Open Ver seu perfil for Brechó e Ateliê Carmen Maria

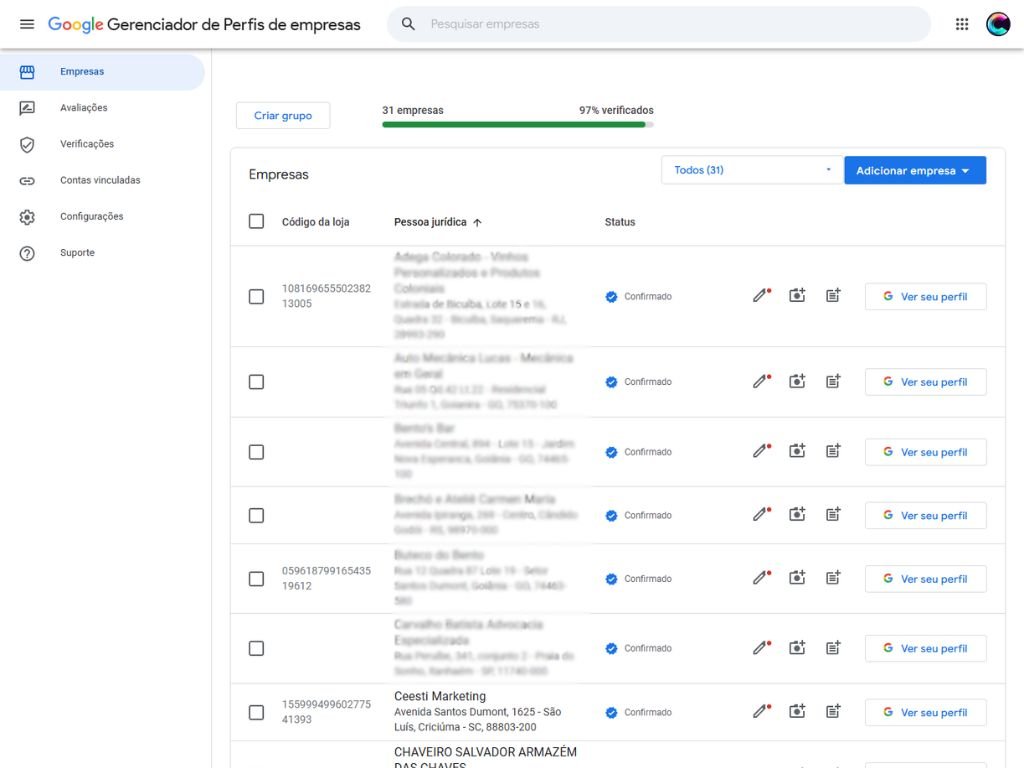click(x=925, y=514)
